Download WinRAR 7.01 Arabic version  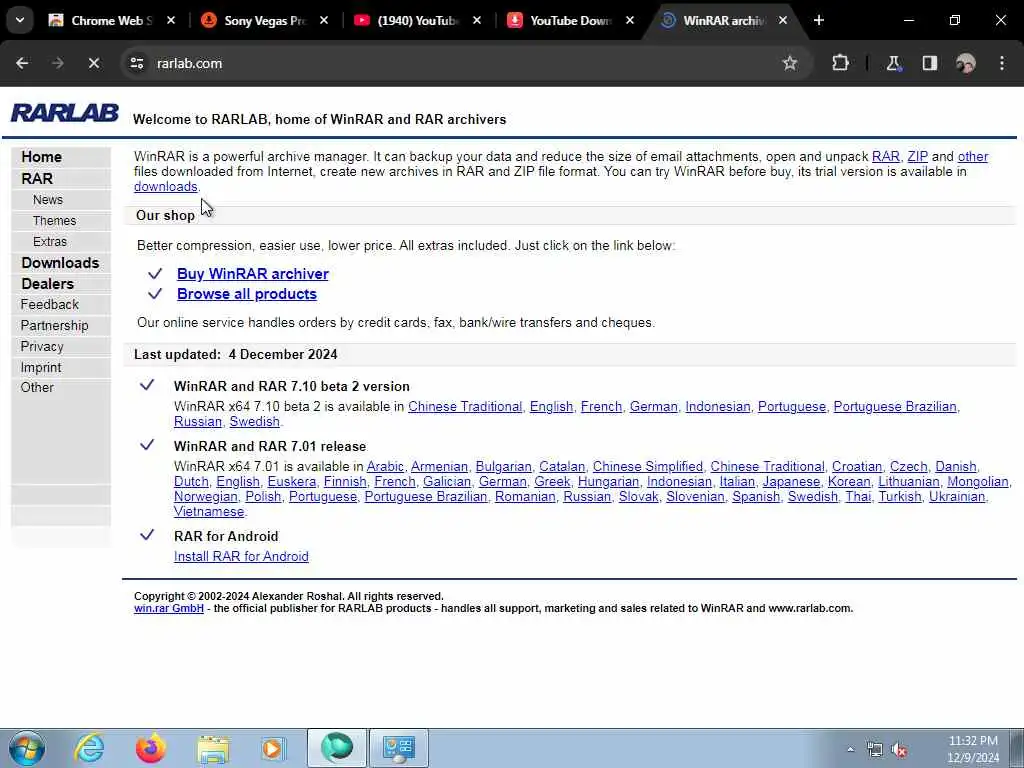[385, 467]
